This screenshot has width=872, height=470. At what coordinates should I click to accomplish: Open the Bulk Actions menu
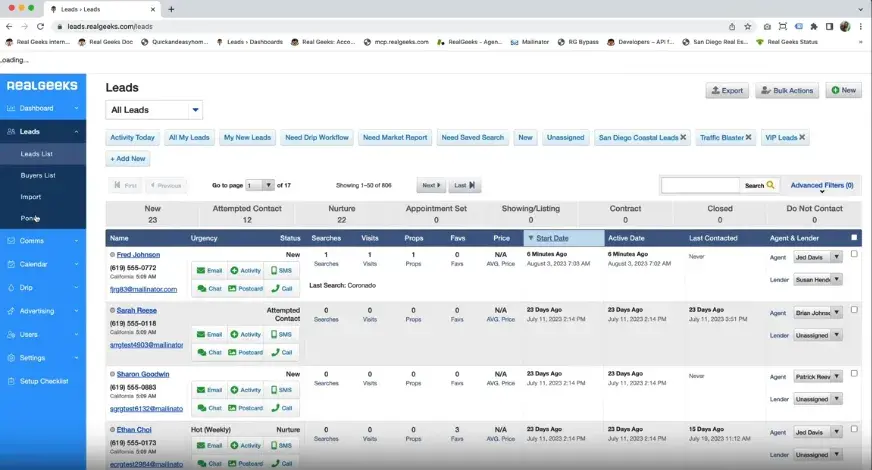pos(787,90)
